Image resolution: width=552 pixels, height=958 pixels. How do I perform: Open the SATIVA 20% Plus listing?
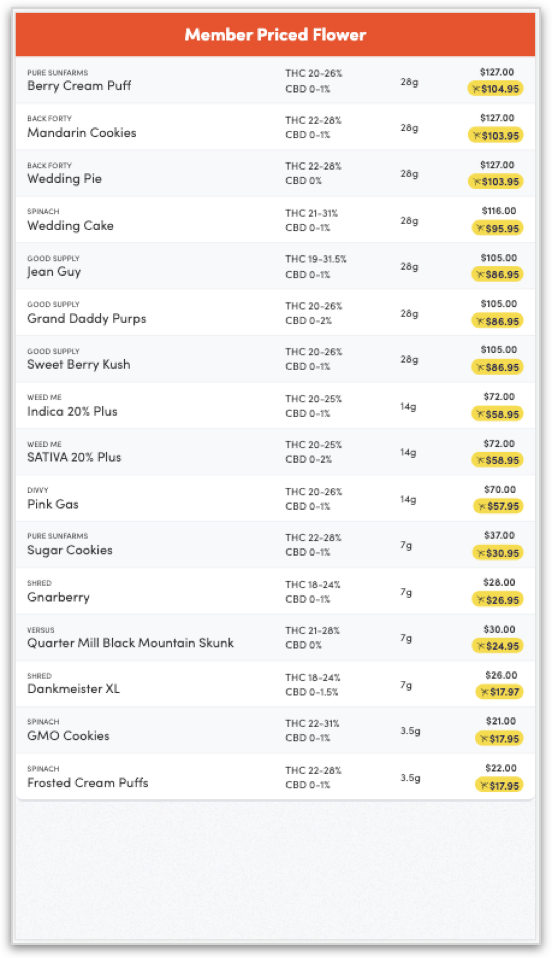coord(275,452)
